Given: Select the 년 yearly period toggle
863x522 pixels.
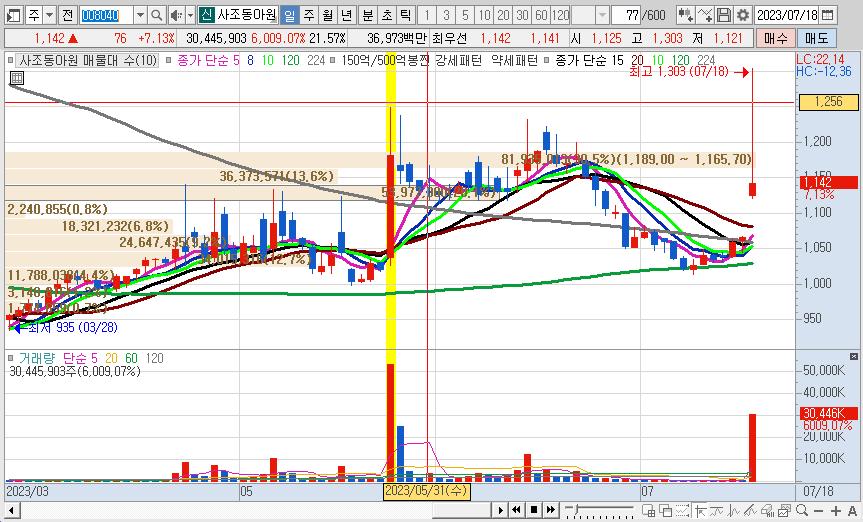Looking at the screenshot, I should click(x=347, y=15).
